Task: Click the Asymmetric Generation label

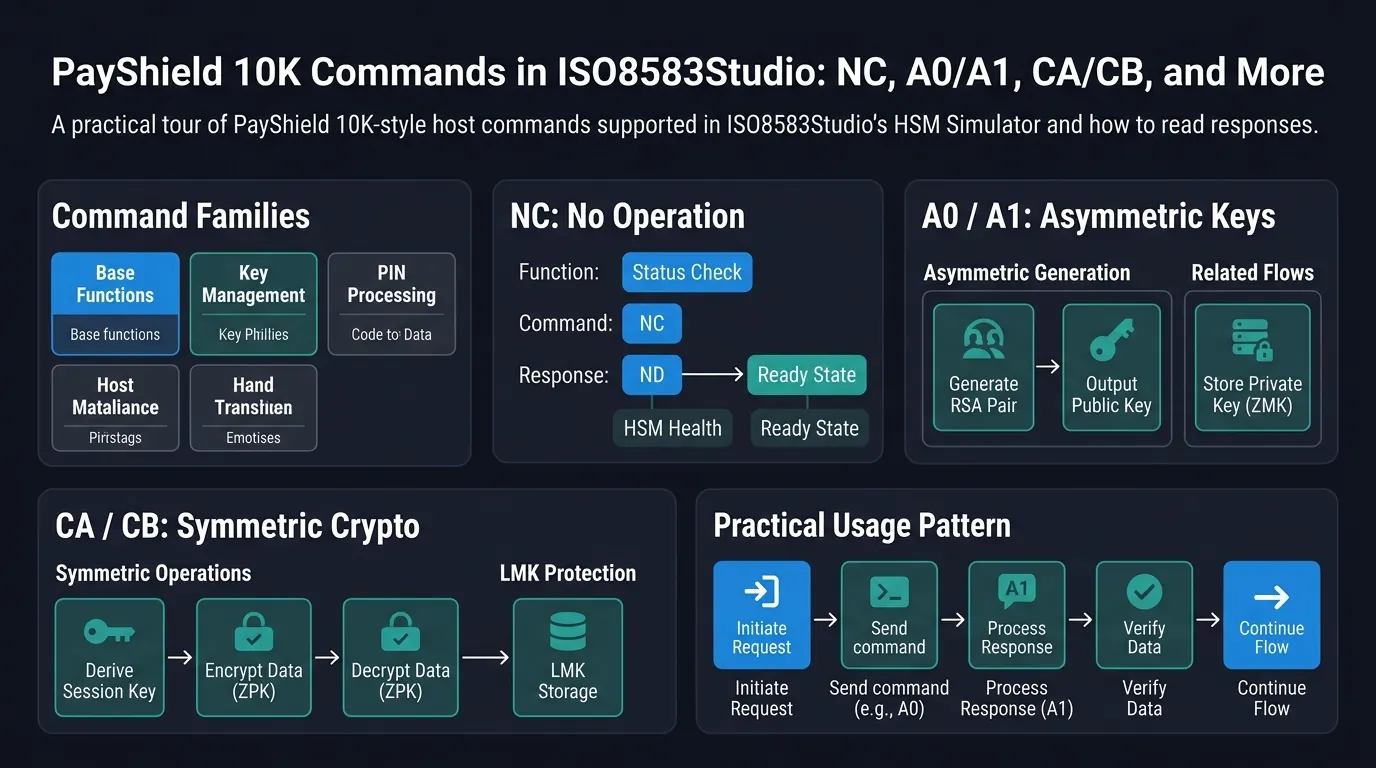Action: [x=1027, y=273]
